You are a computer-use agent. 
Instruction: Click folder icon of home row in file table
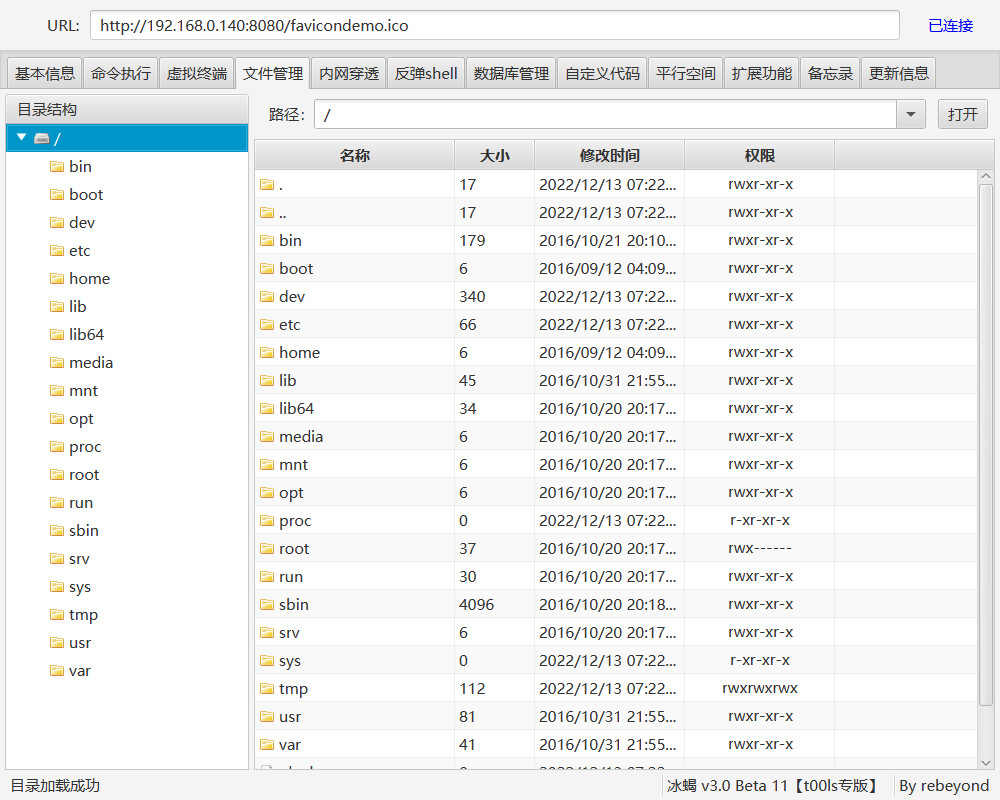[x=267, y=353]
